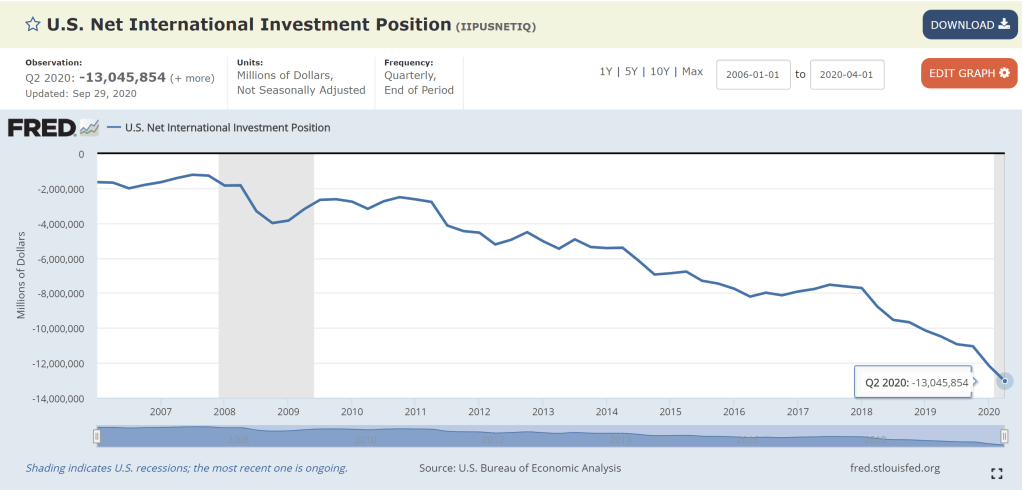This screenshot has height=490, width=1022.
Task: Expand the '(+ more)' observations list
Action: pyautogui.click(x=192, y=78)
